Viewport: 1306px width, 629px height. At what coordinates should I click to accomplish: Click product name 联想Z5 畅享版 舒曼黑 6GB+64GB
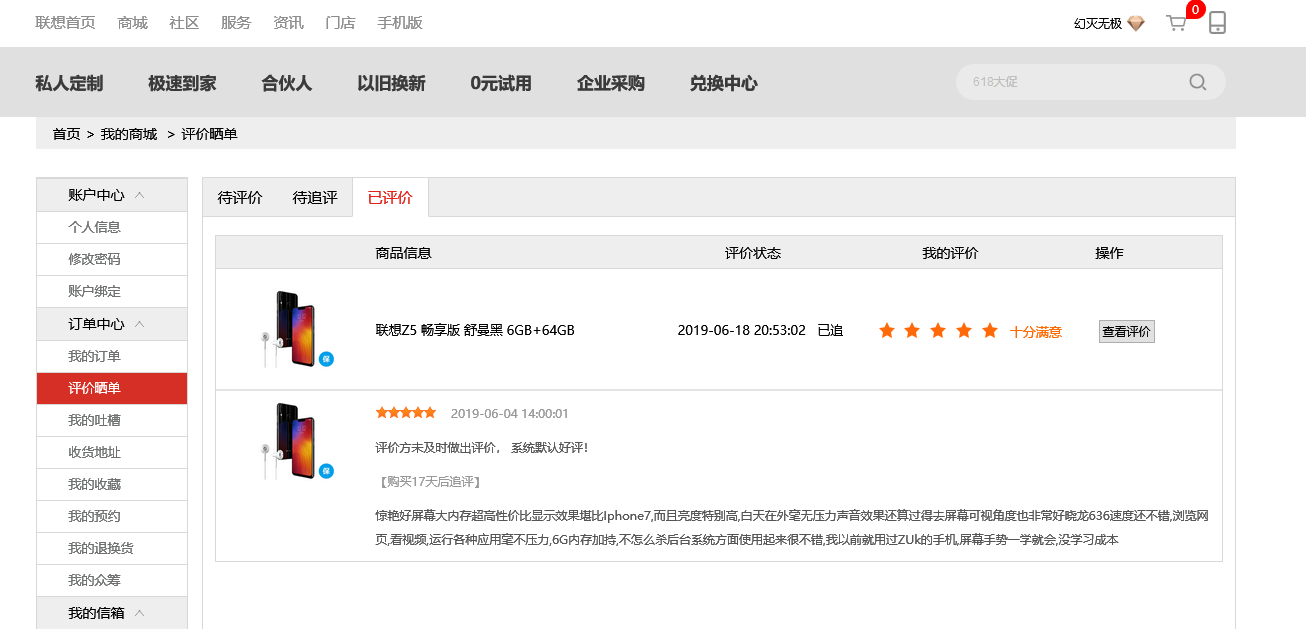(x=475, y=331)
